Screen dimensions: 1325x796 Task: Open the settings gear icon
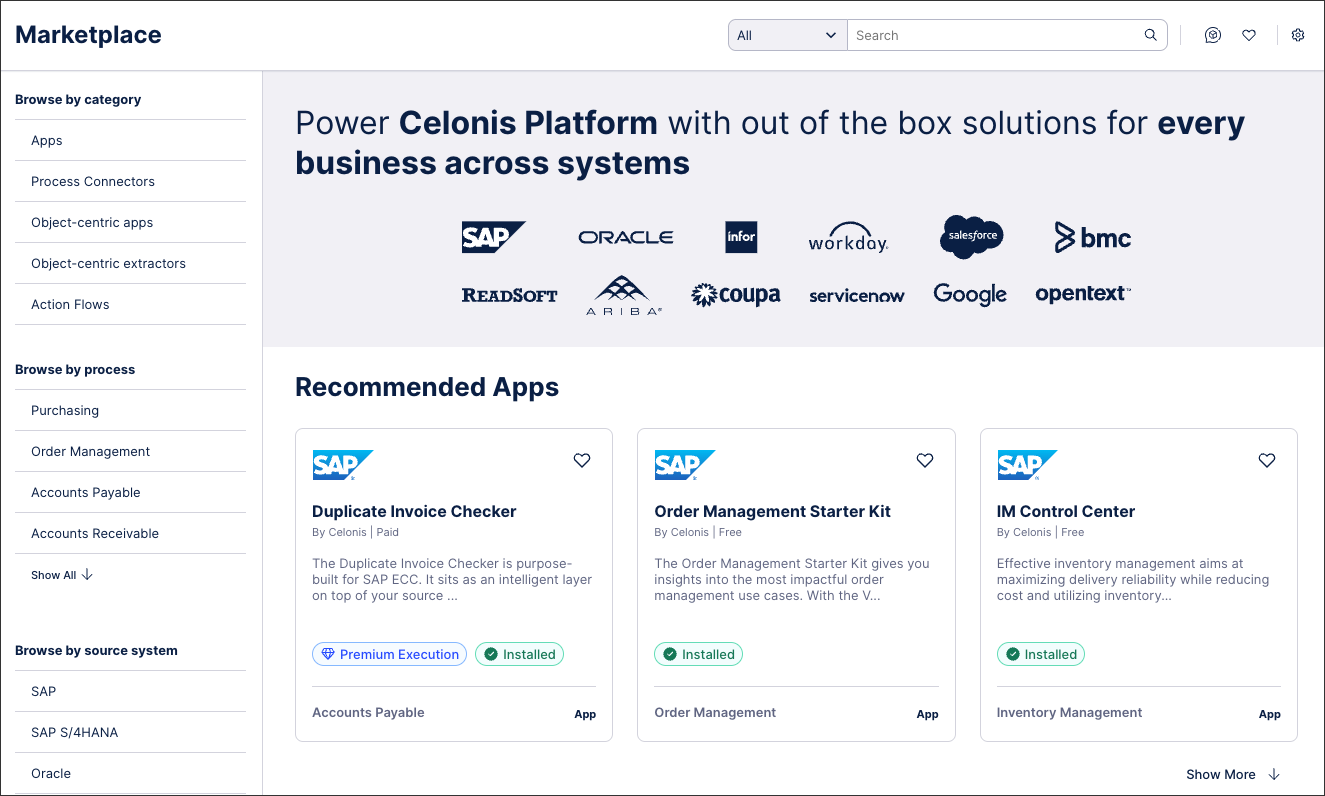(x=1298, y=35)
